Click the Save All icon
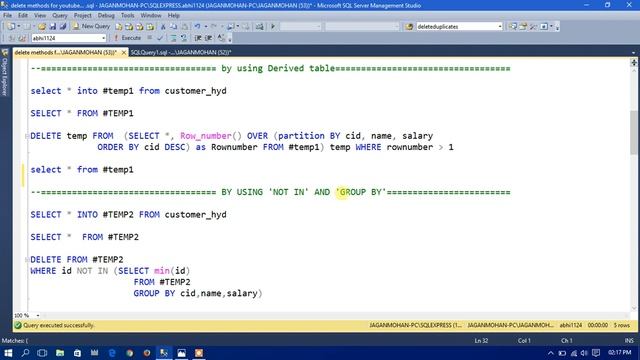Image resolution: width=640 pixels, height=360 pixels. click(x=63, y=27)
